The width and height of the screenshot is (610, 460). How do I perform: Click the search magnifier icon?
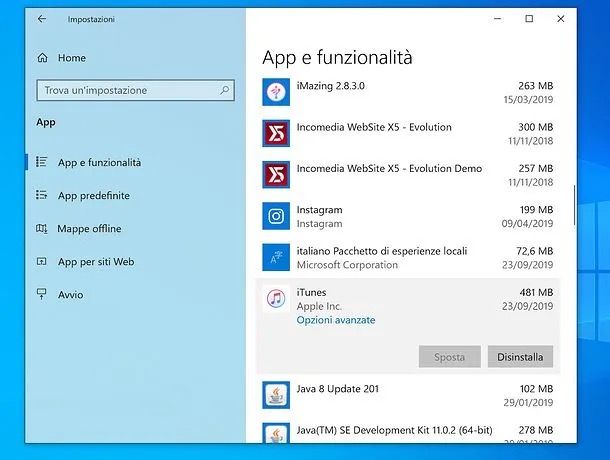pos(224,90)
